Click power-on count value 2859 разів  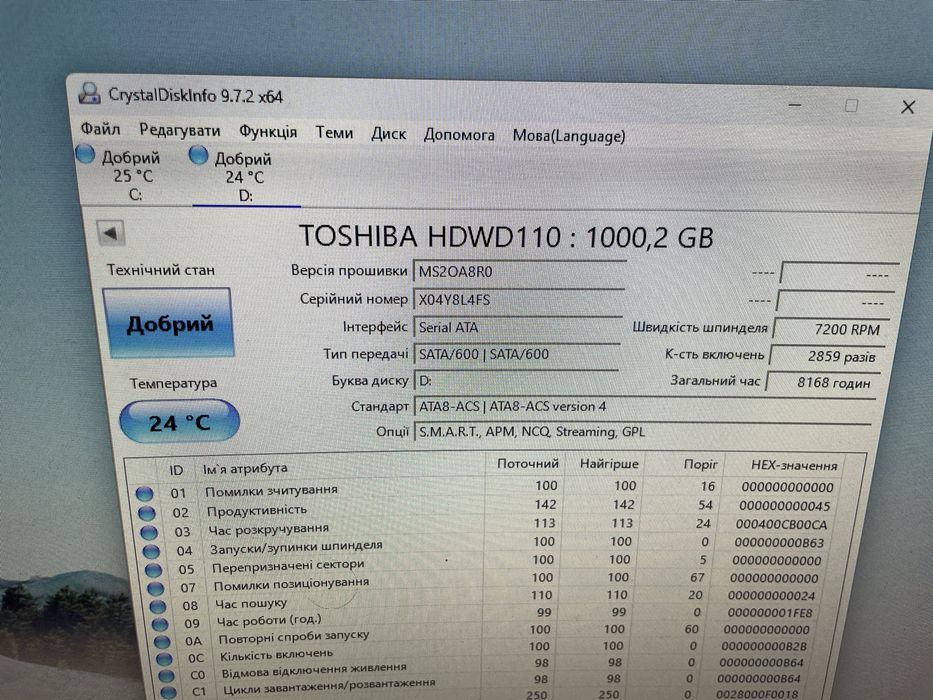[825, 356]
